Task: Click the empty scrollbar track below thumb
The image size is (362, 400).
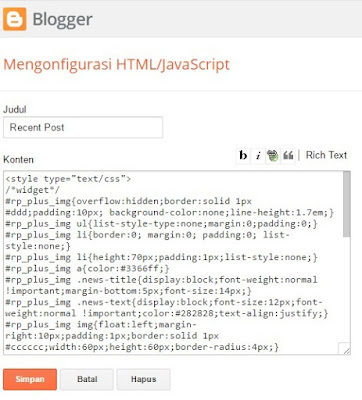Action: (x=347, y=289)
